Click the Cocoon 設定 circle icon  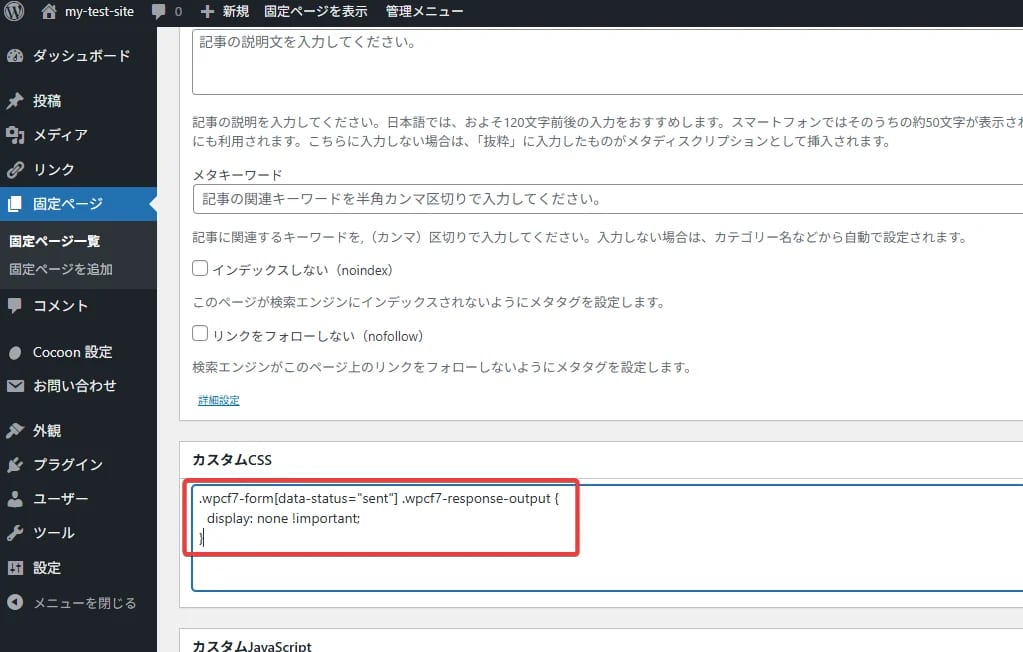tap(24, 352)
